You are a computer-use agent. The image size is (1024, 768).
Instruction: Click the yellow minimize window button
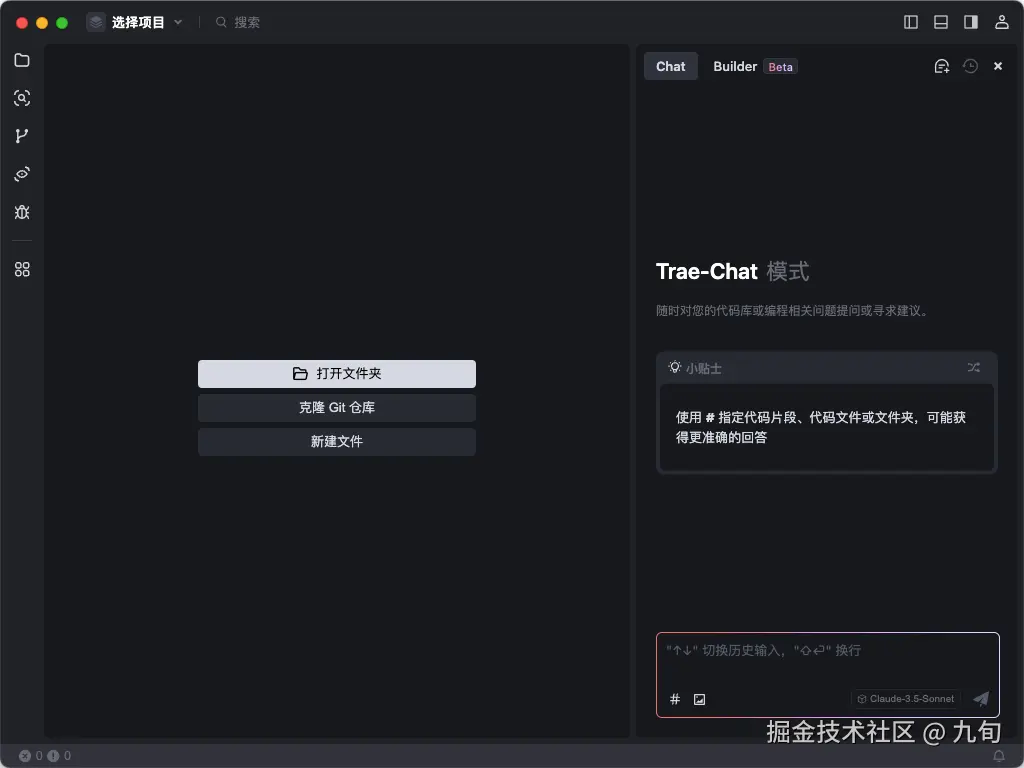point(42,23)
